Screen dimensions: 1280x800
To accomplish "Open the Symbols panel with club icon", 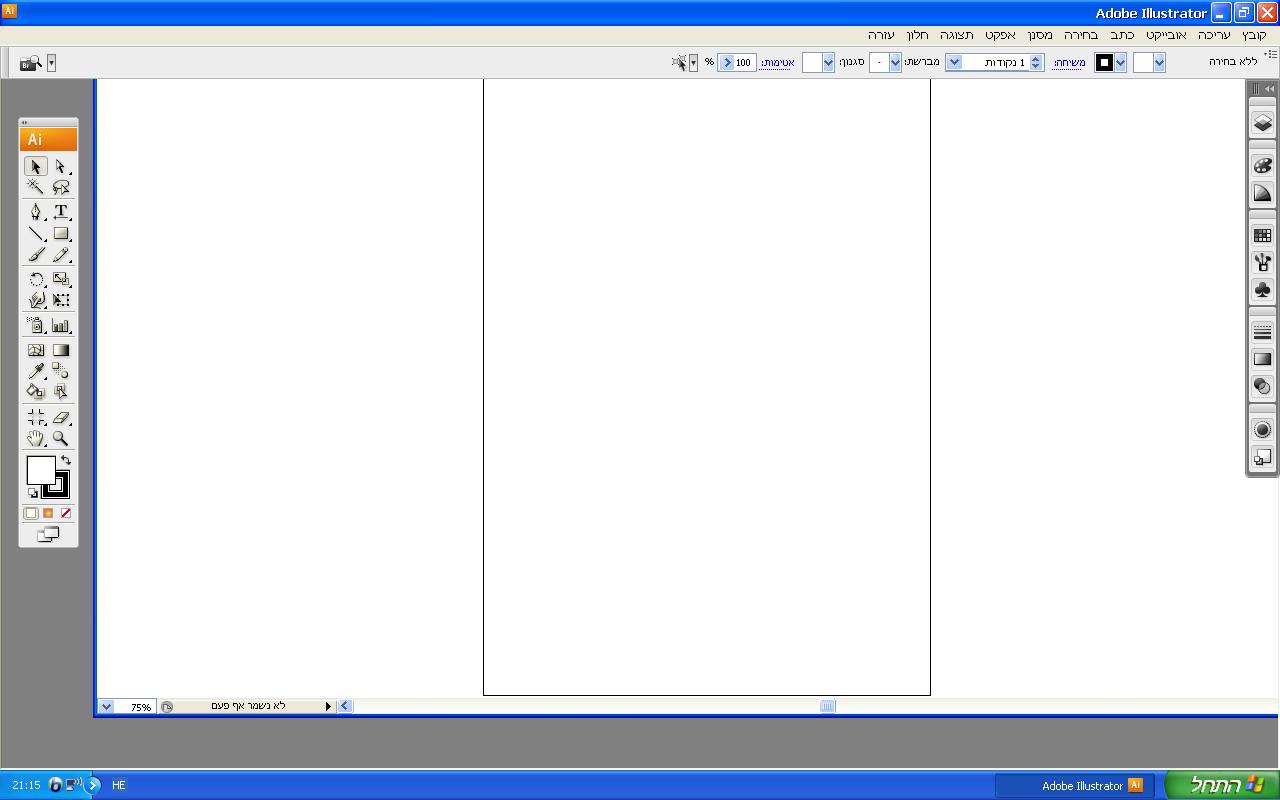I will click(x=1262, y=290).
